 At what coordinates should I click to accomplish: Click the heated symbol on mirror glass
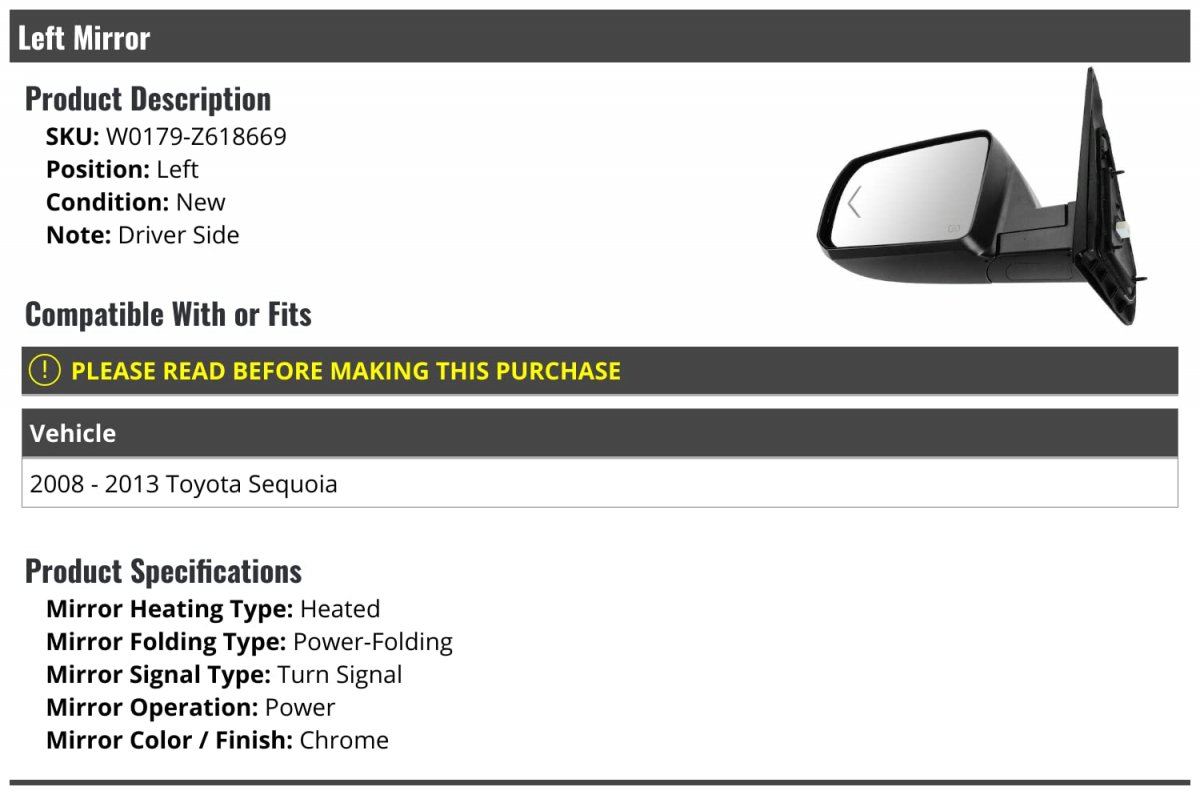tap(953, 229)
